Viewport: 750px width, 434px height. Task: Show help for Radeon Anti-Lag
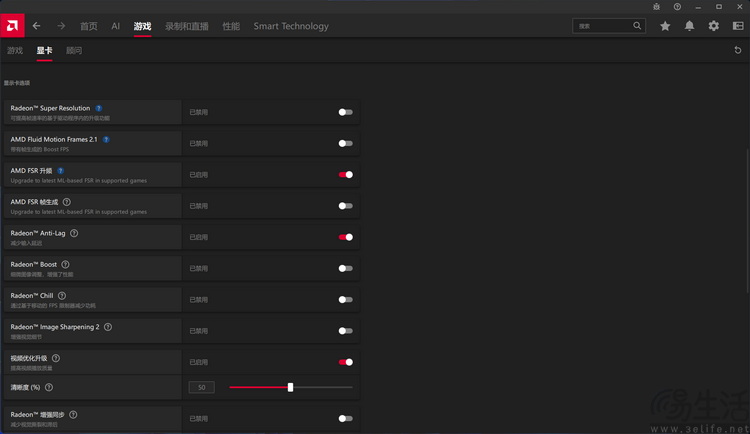[x=74, y=233]
